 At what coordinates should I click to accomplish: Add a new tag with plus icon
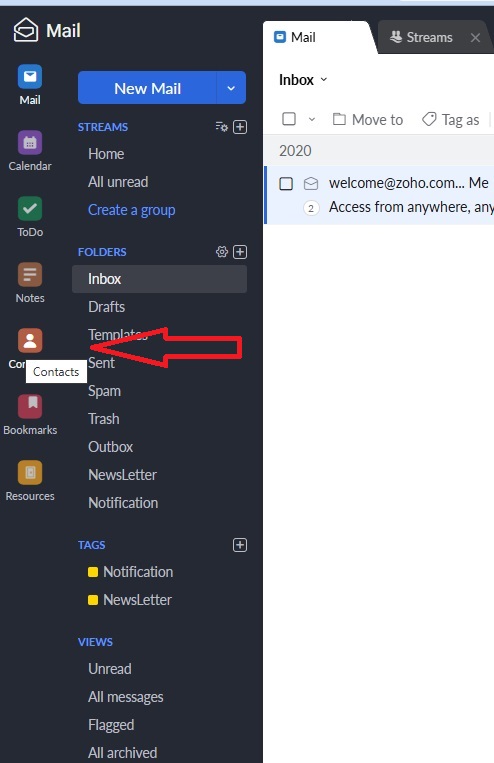tap(240, 545)
